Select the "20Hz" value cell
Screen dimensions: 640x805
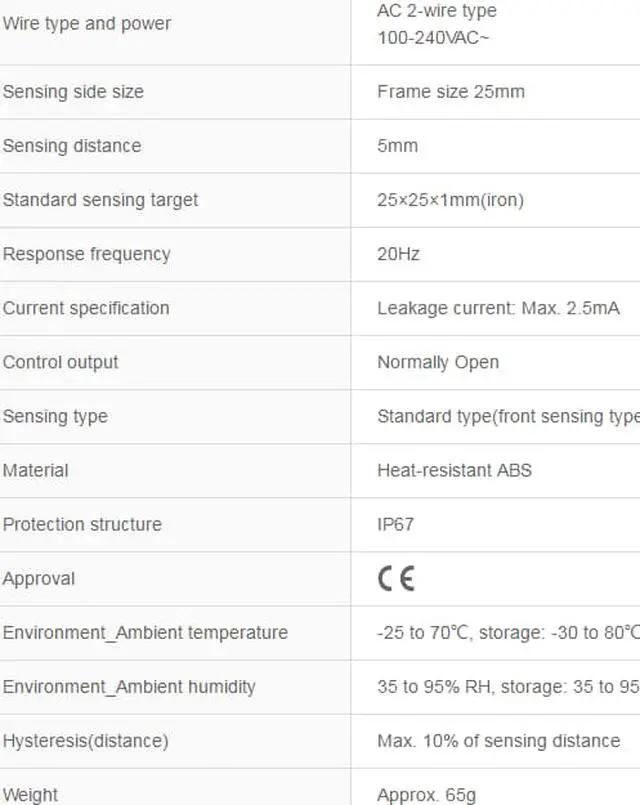[398, 254]
